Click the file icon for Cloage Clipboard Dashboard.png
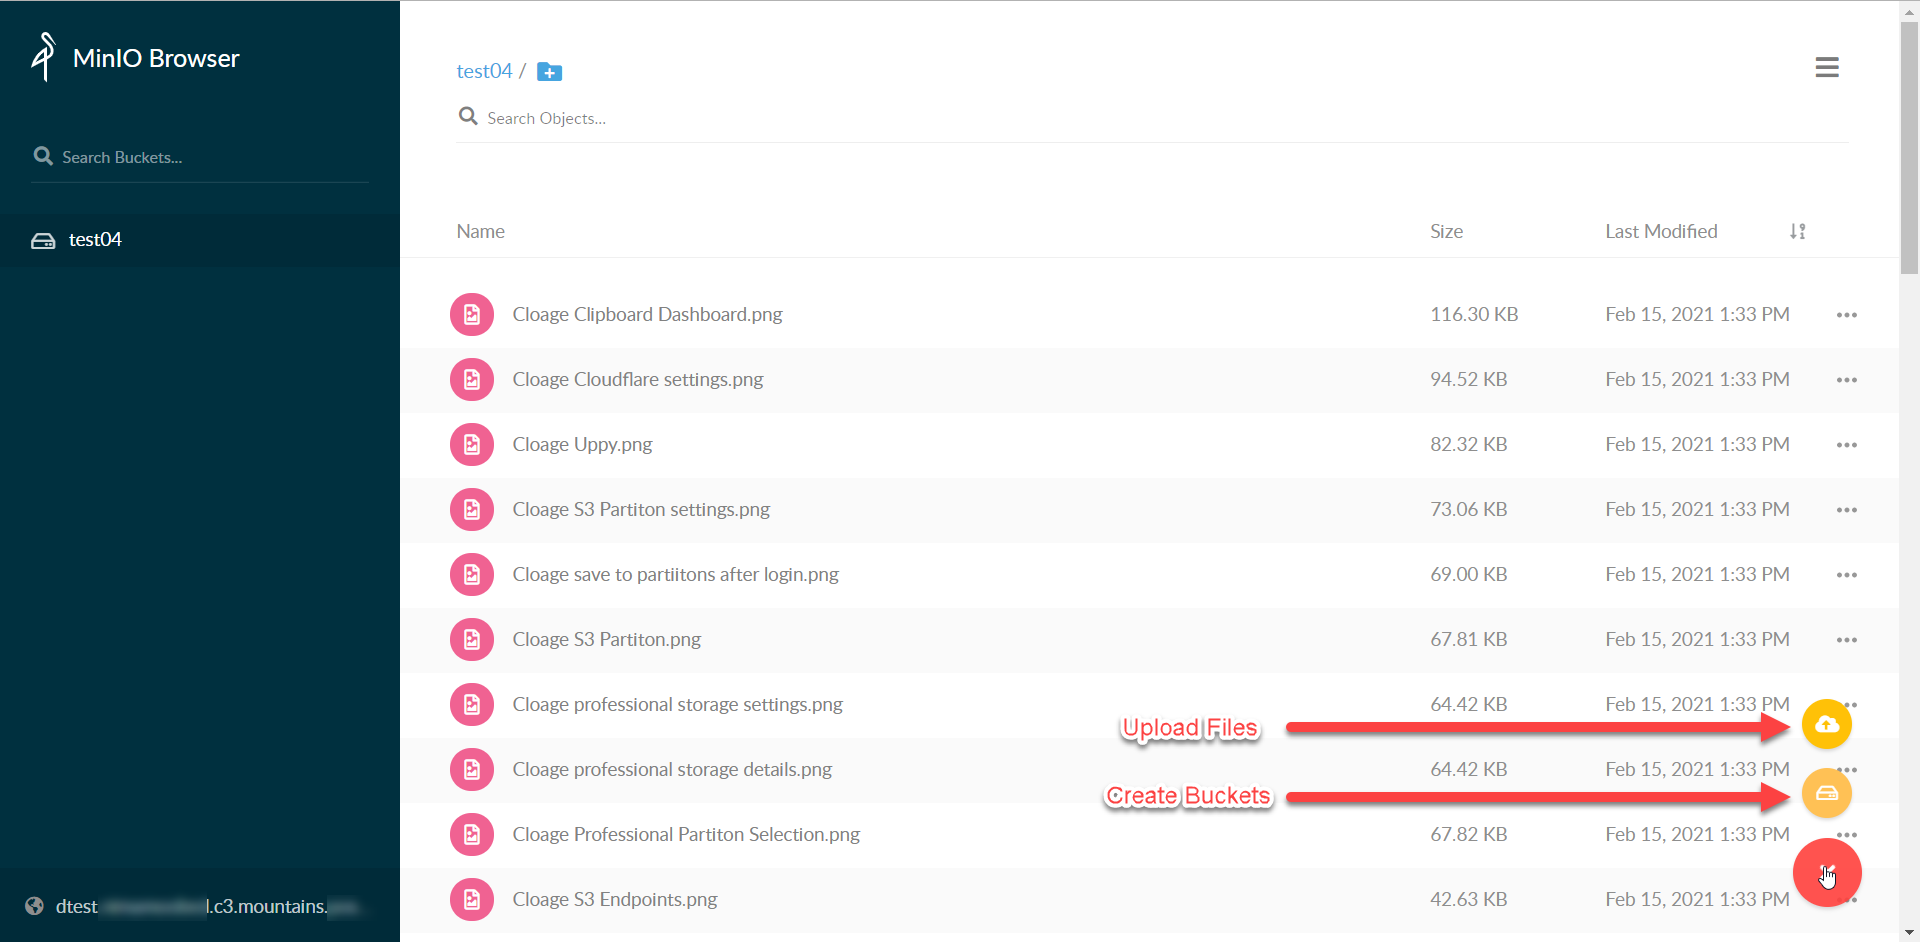Image resolution: width=1920 pixels, height=942 pixels. 472,315
